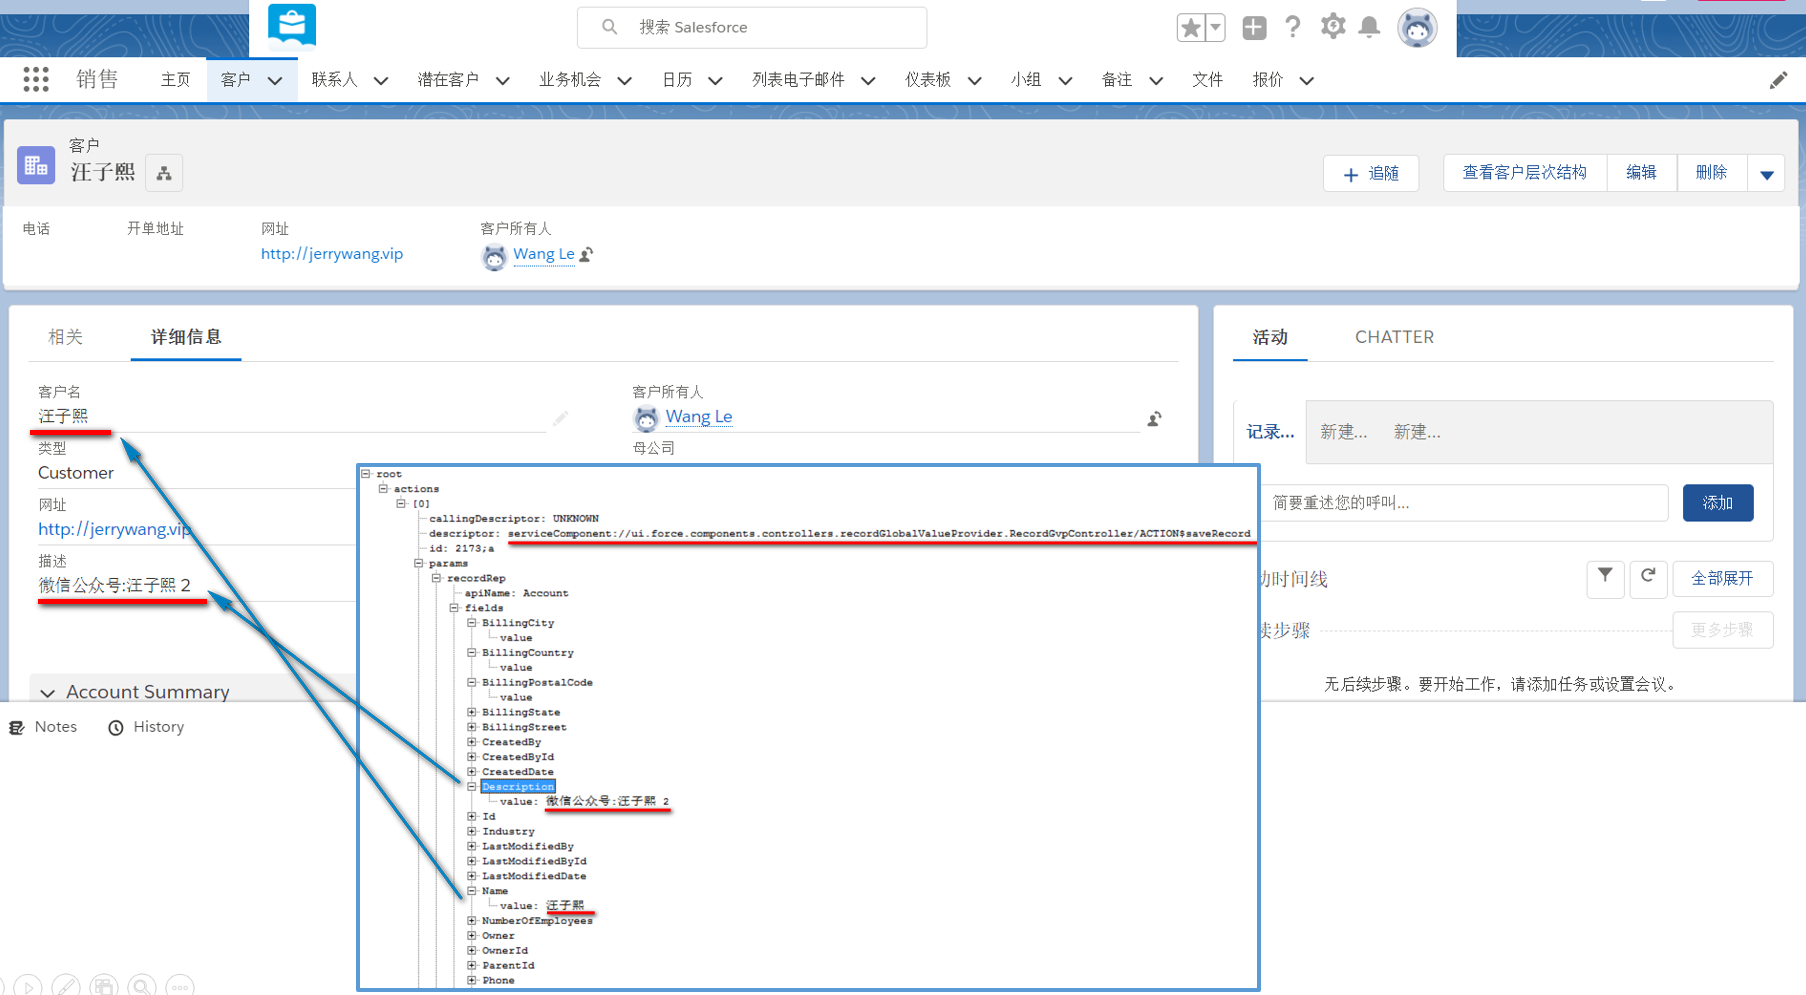This screenshot has width=1806, height=995.
Task: Click change owner icon in the details section
Action: 1154,419
